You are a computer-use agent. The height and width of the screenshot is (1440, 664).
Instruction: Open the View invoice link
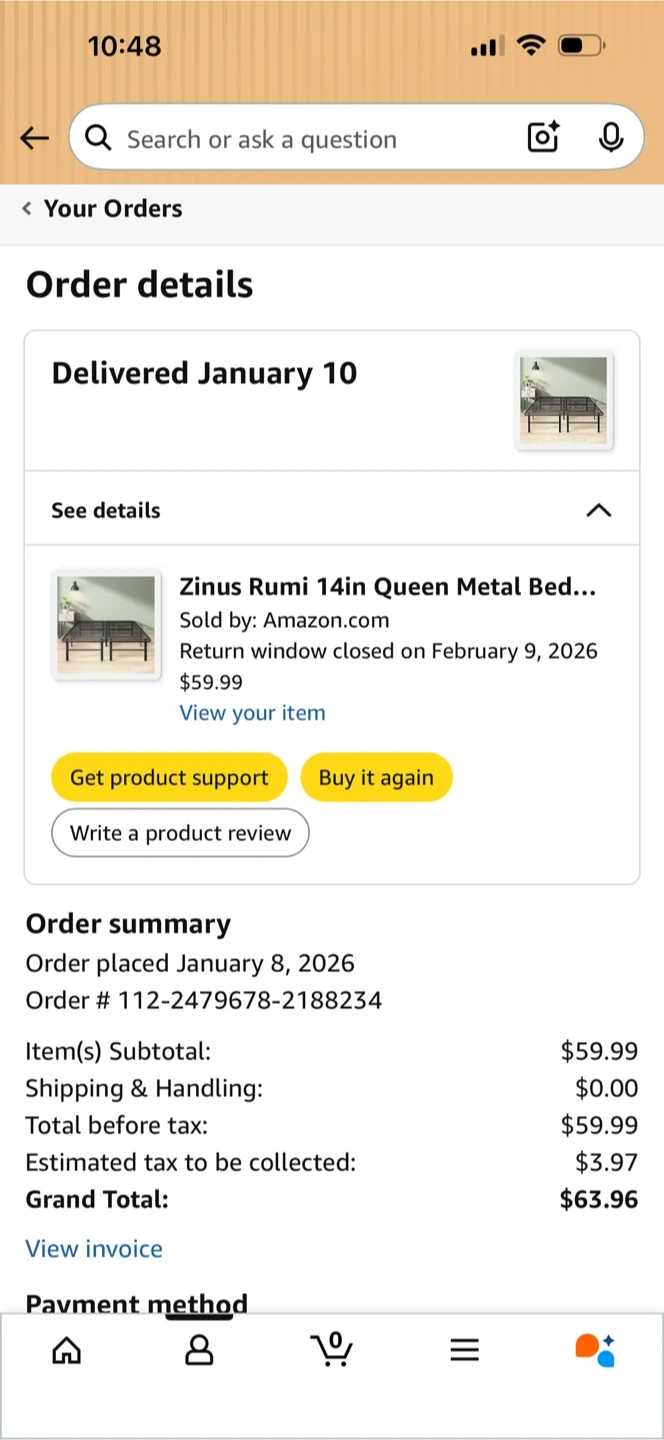point(94,1248)
